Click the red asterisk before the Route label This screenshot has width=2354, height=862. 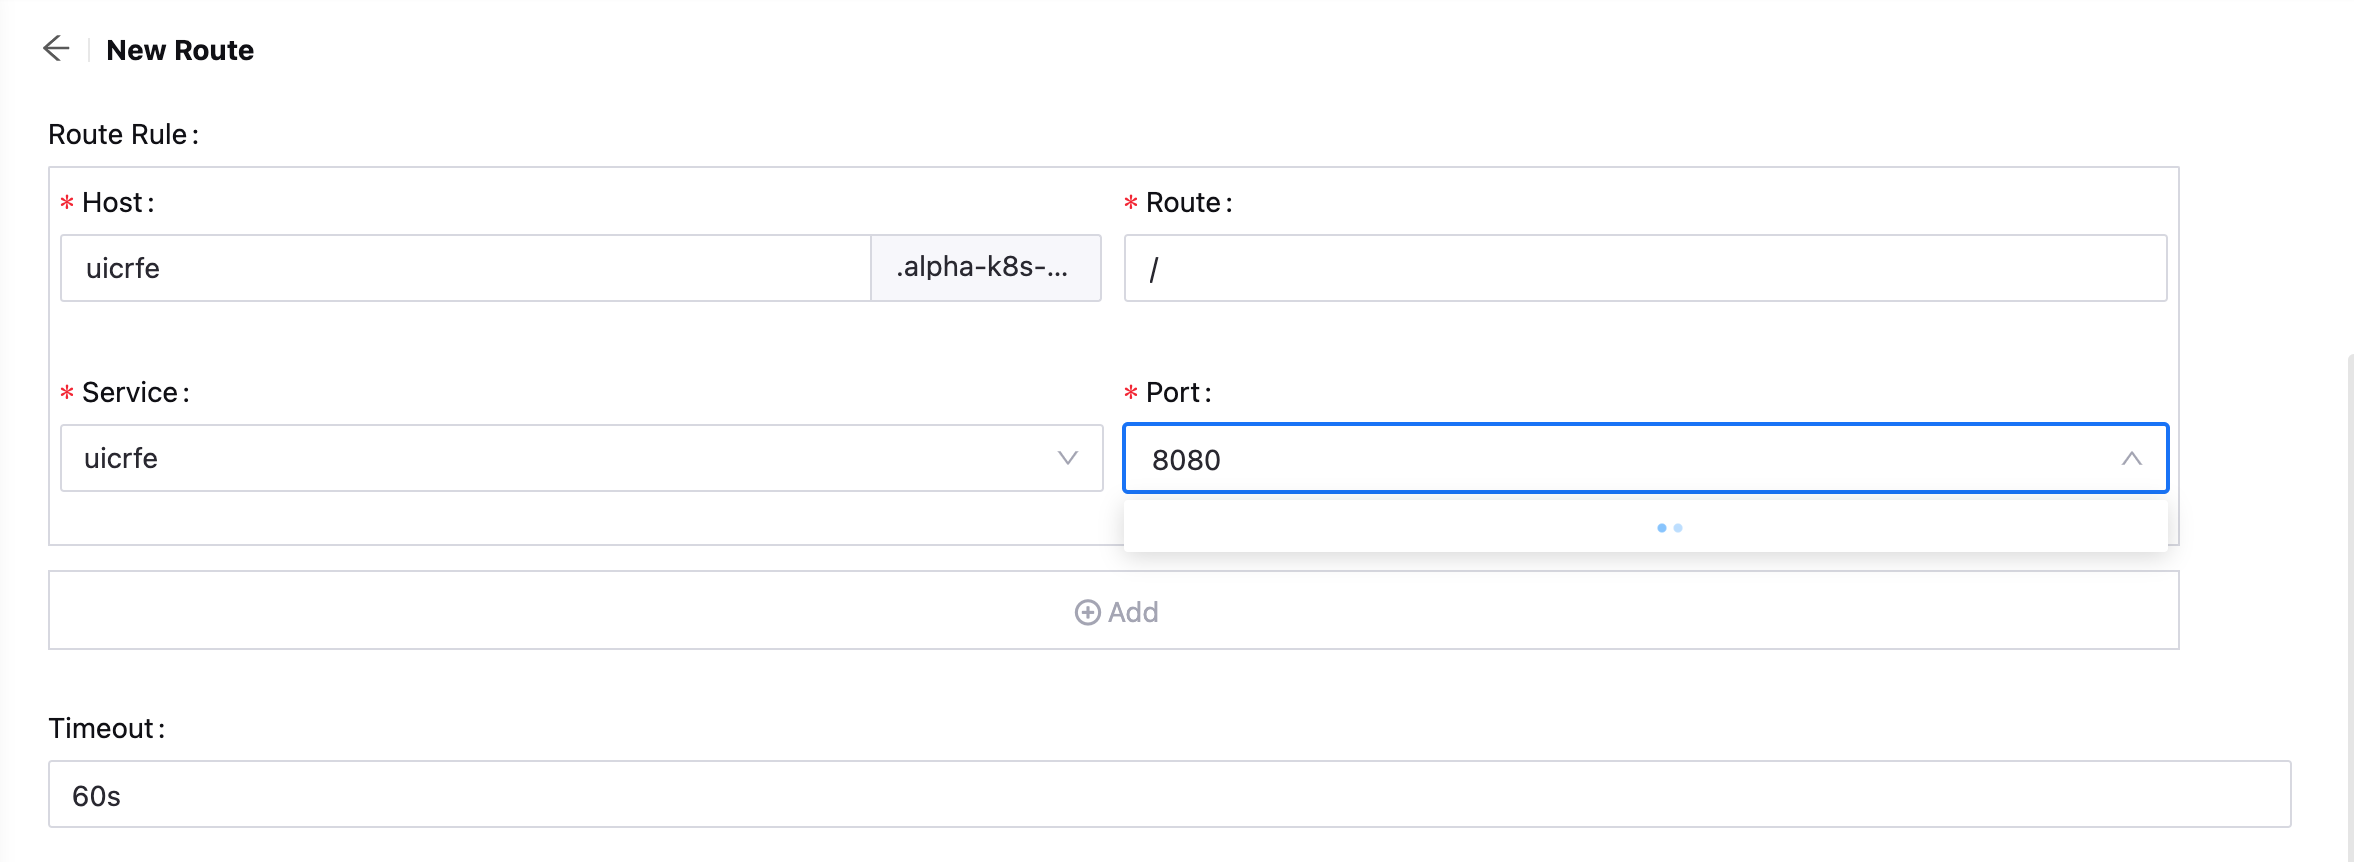pos(1131,202)
